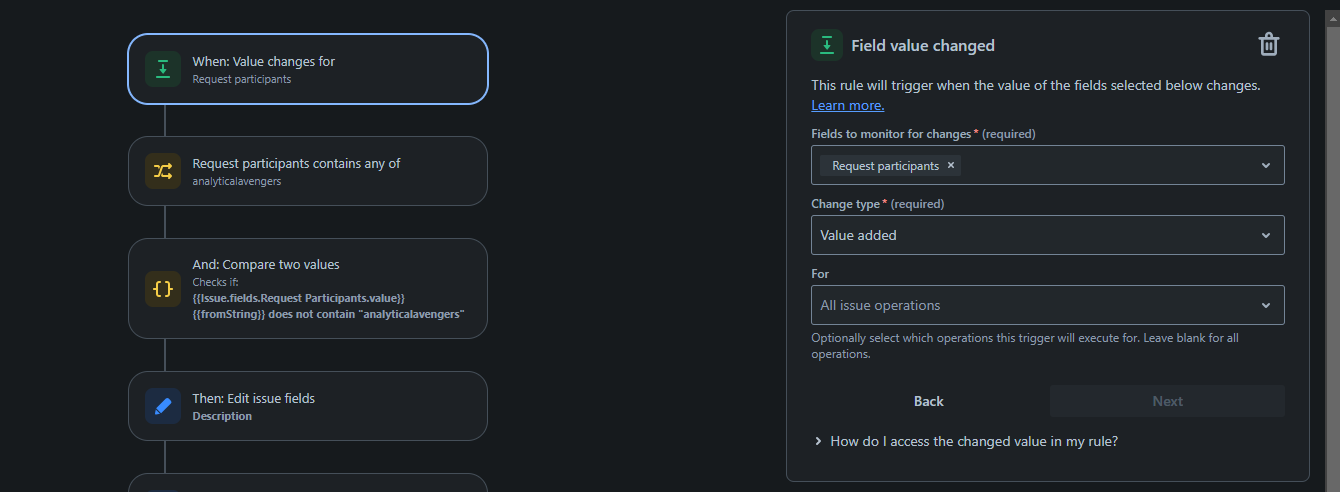Click the Next button

(1167, 401)
